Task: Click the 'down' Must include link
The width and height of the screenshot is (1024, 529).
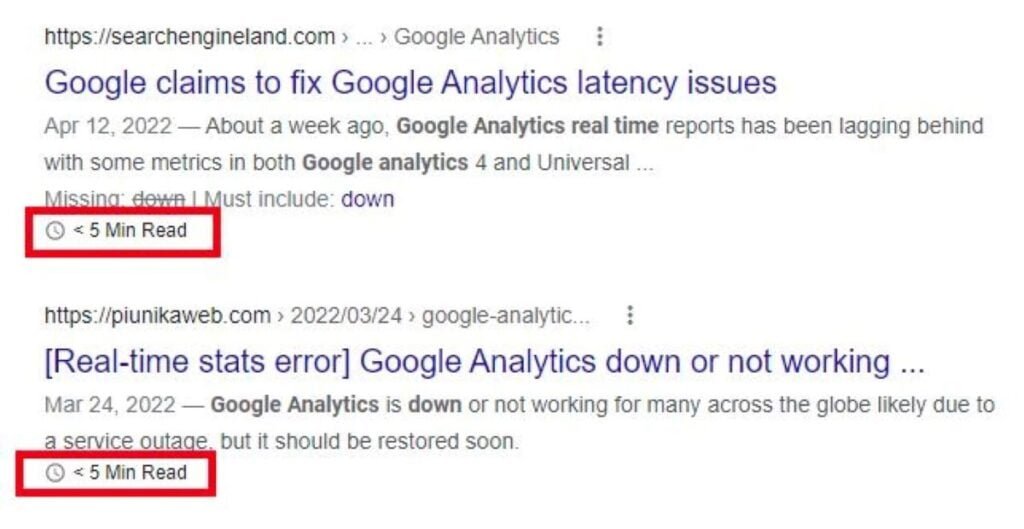Action: (x=367, y=199)
